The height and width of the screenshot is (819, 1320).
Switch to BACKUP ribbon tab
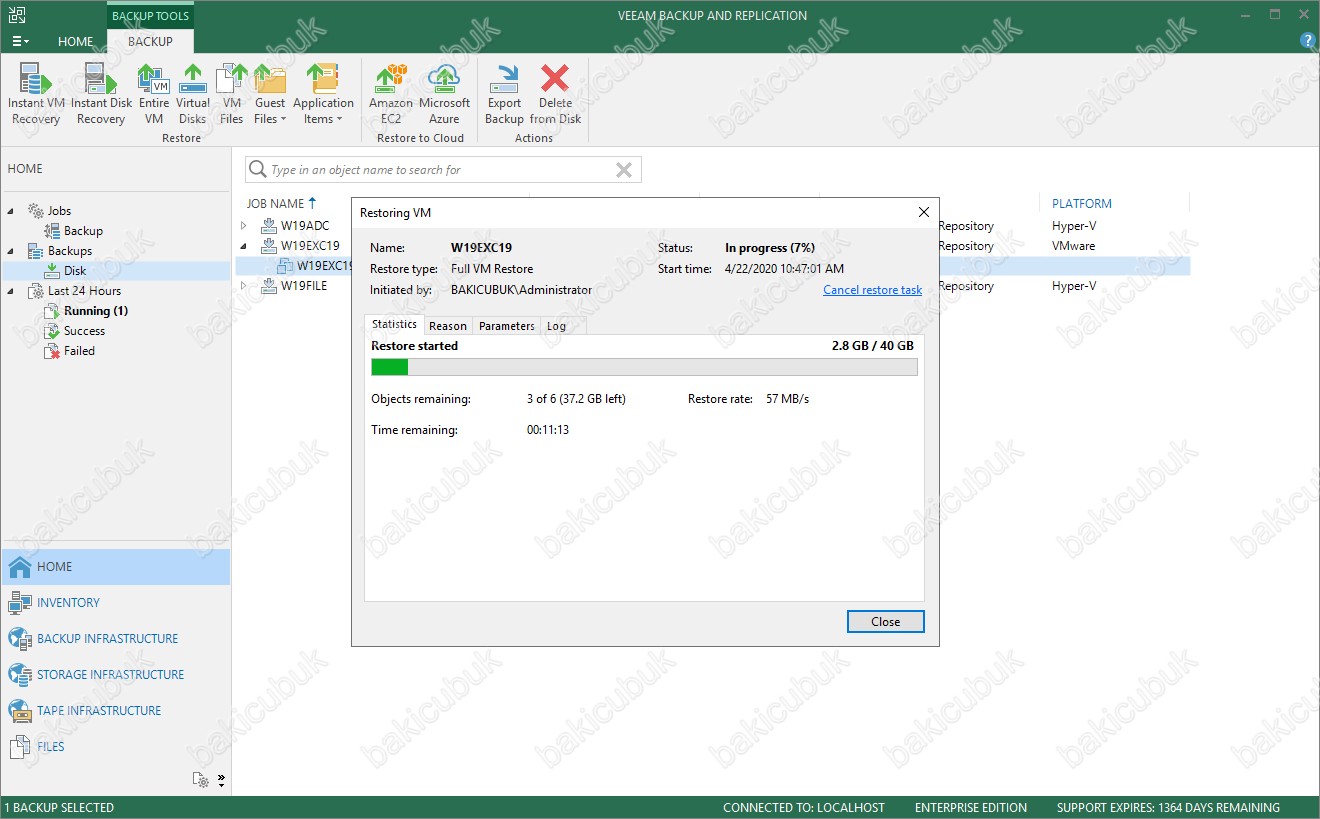coord(150,41)
